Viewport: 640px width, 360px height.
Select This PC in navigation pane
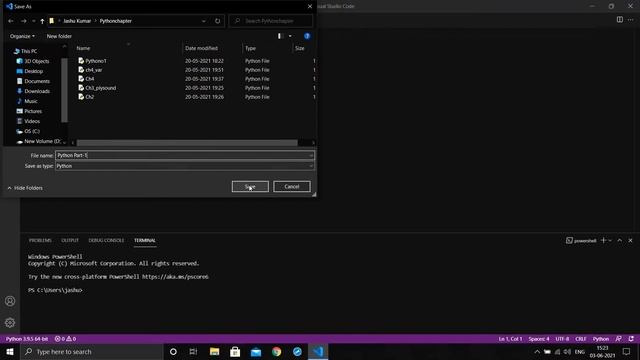pos(25,51)
